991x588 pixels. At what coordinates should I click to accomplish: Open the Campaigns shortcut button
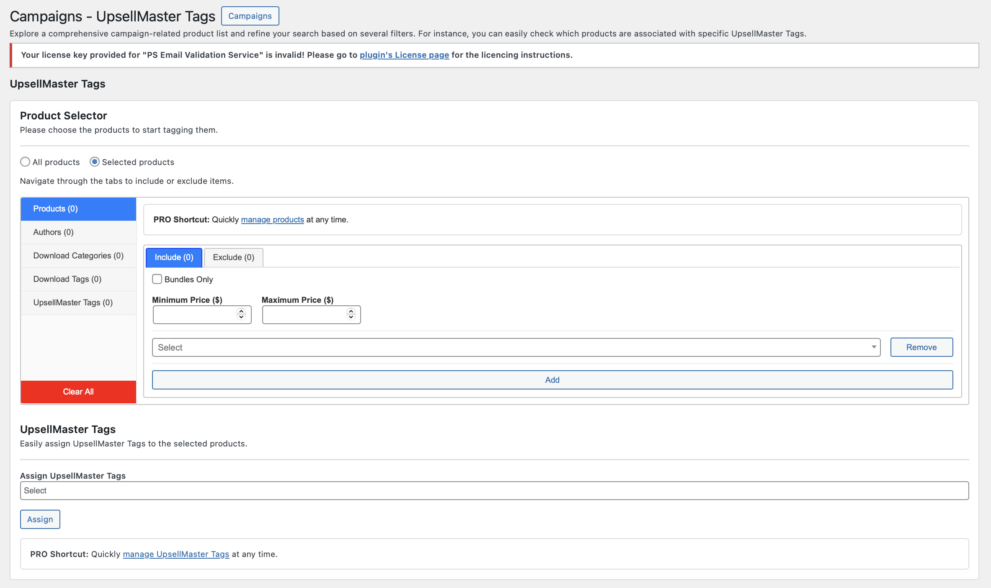249,16
